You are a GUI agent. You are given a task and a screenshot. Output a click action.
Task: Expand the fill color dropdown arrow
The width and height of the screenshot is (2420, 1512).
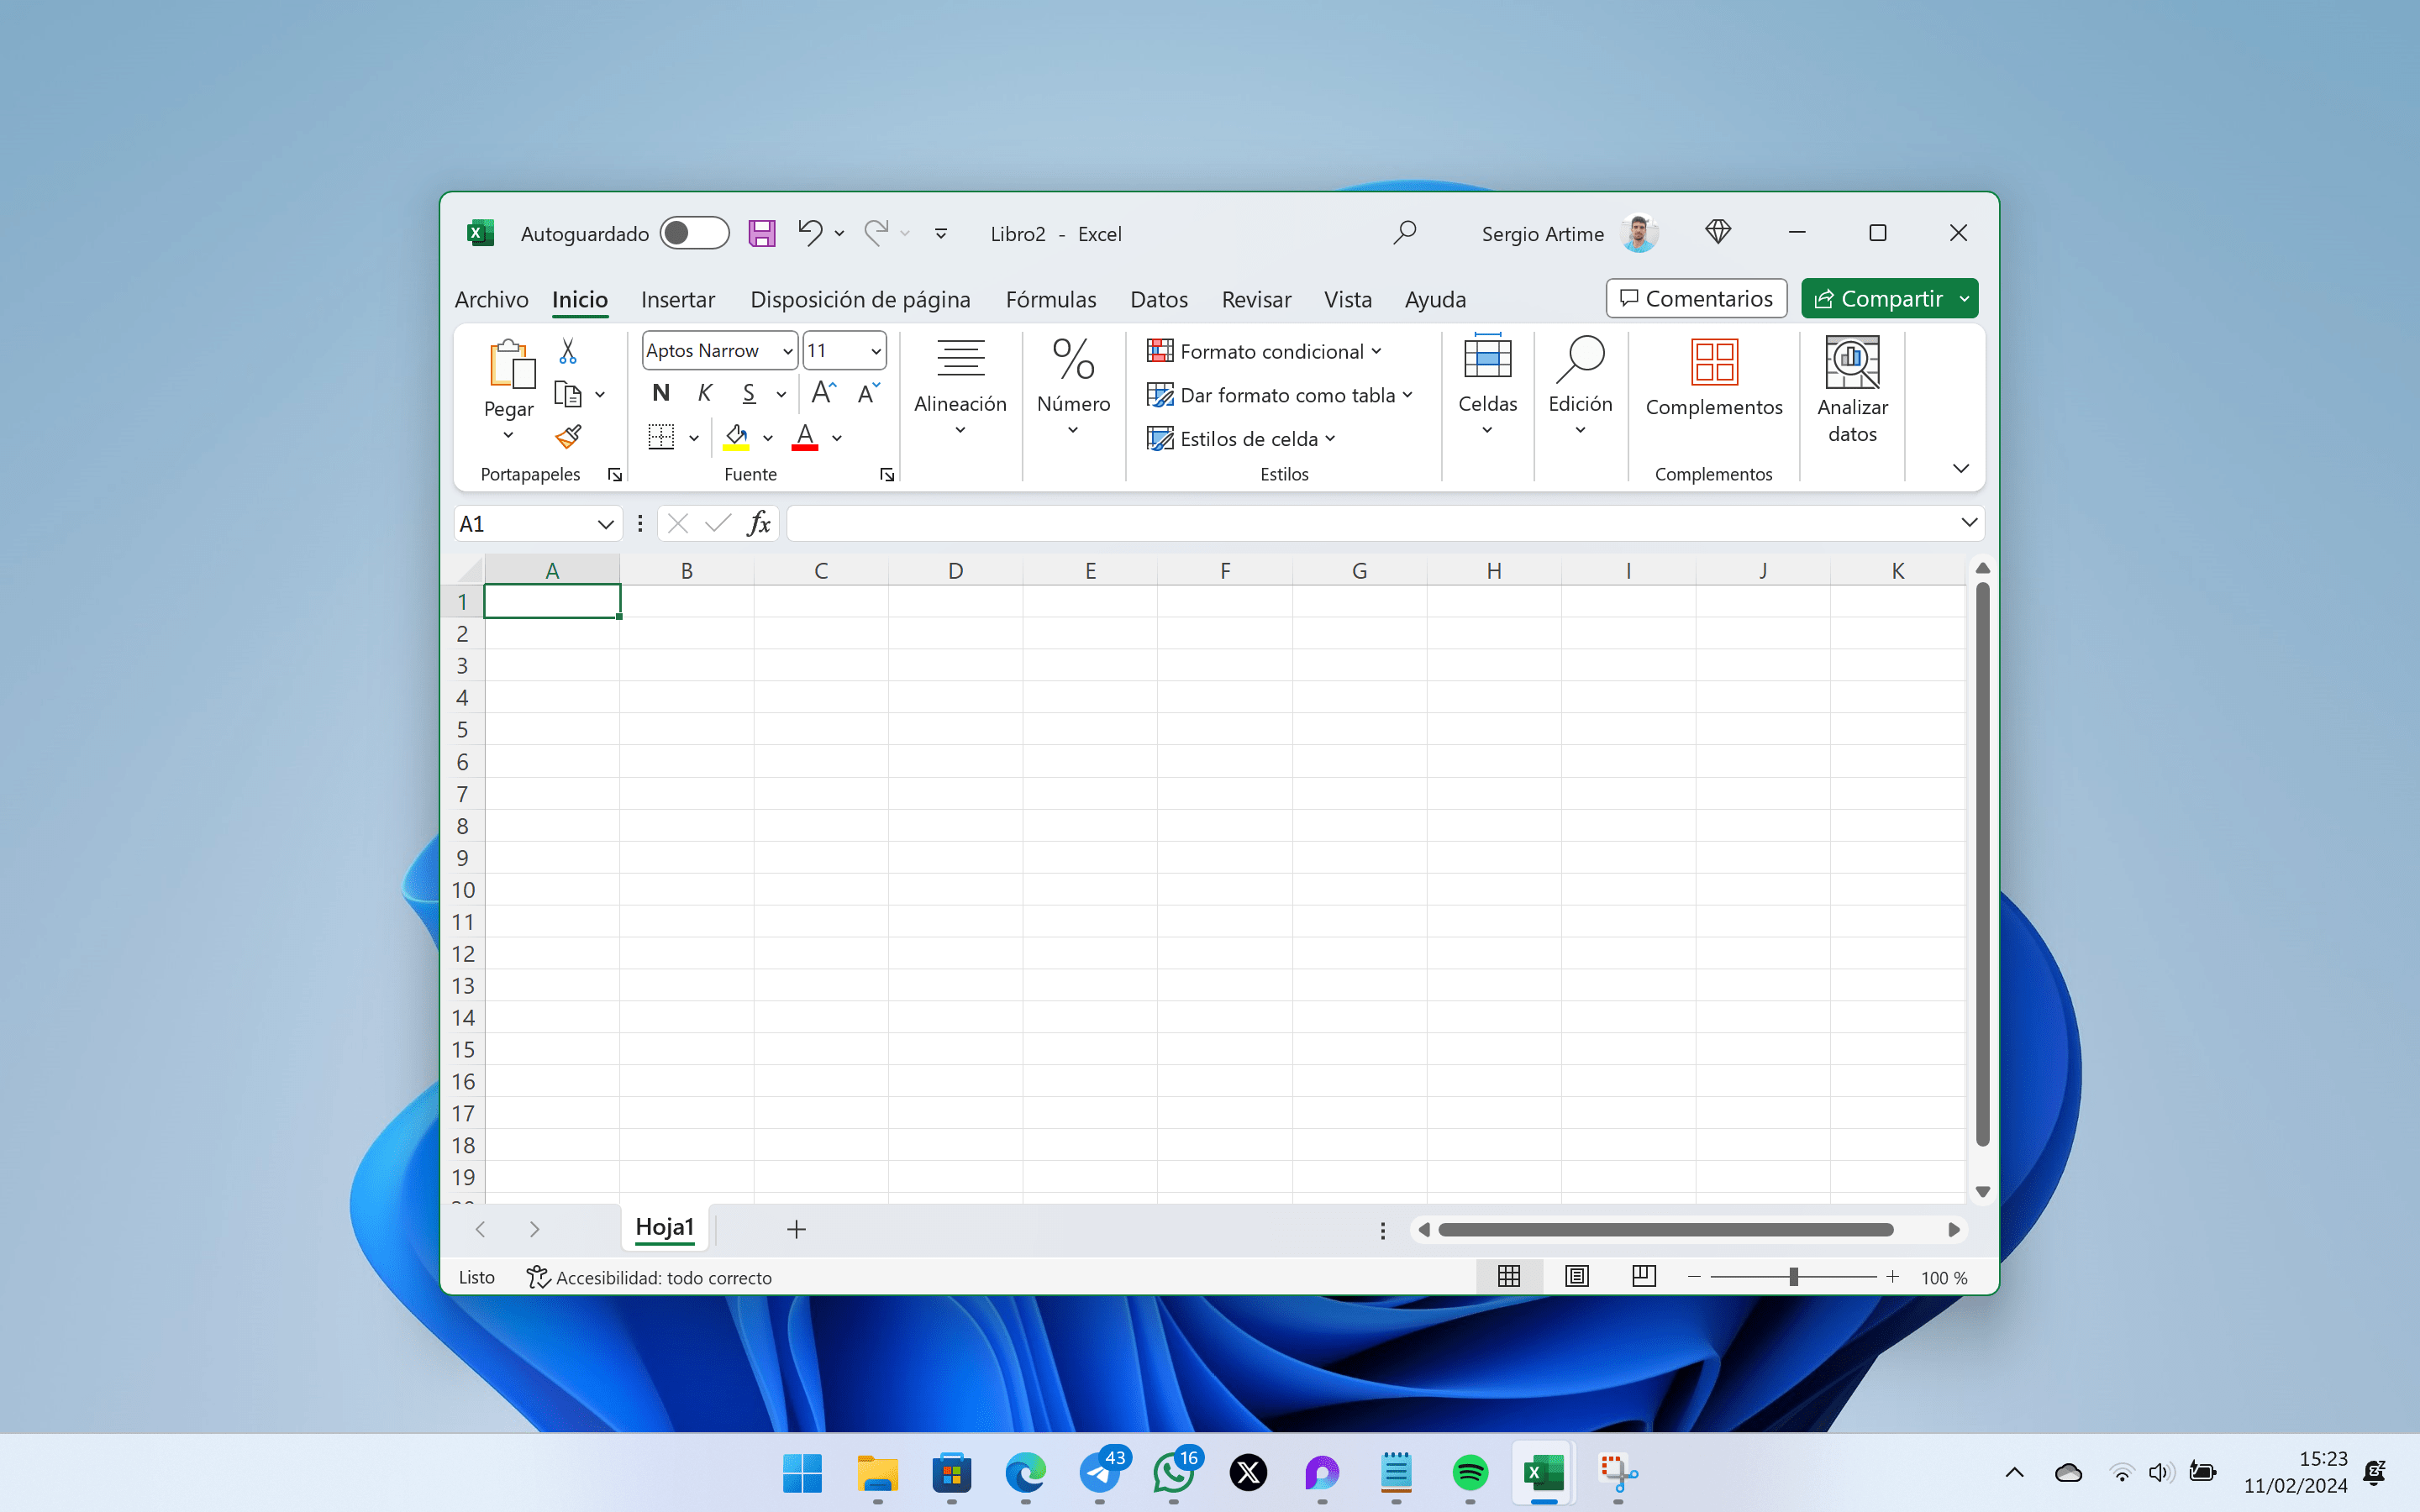[768, 437]
